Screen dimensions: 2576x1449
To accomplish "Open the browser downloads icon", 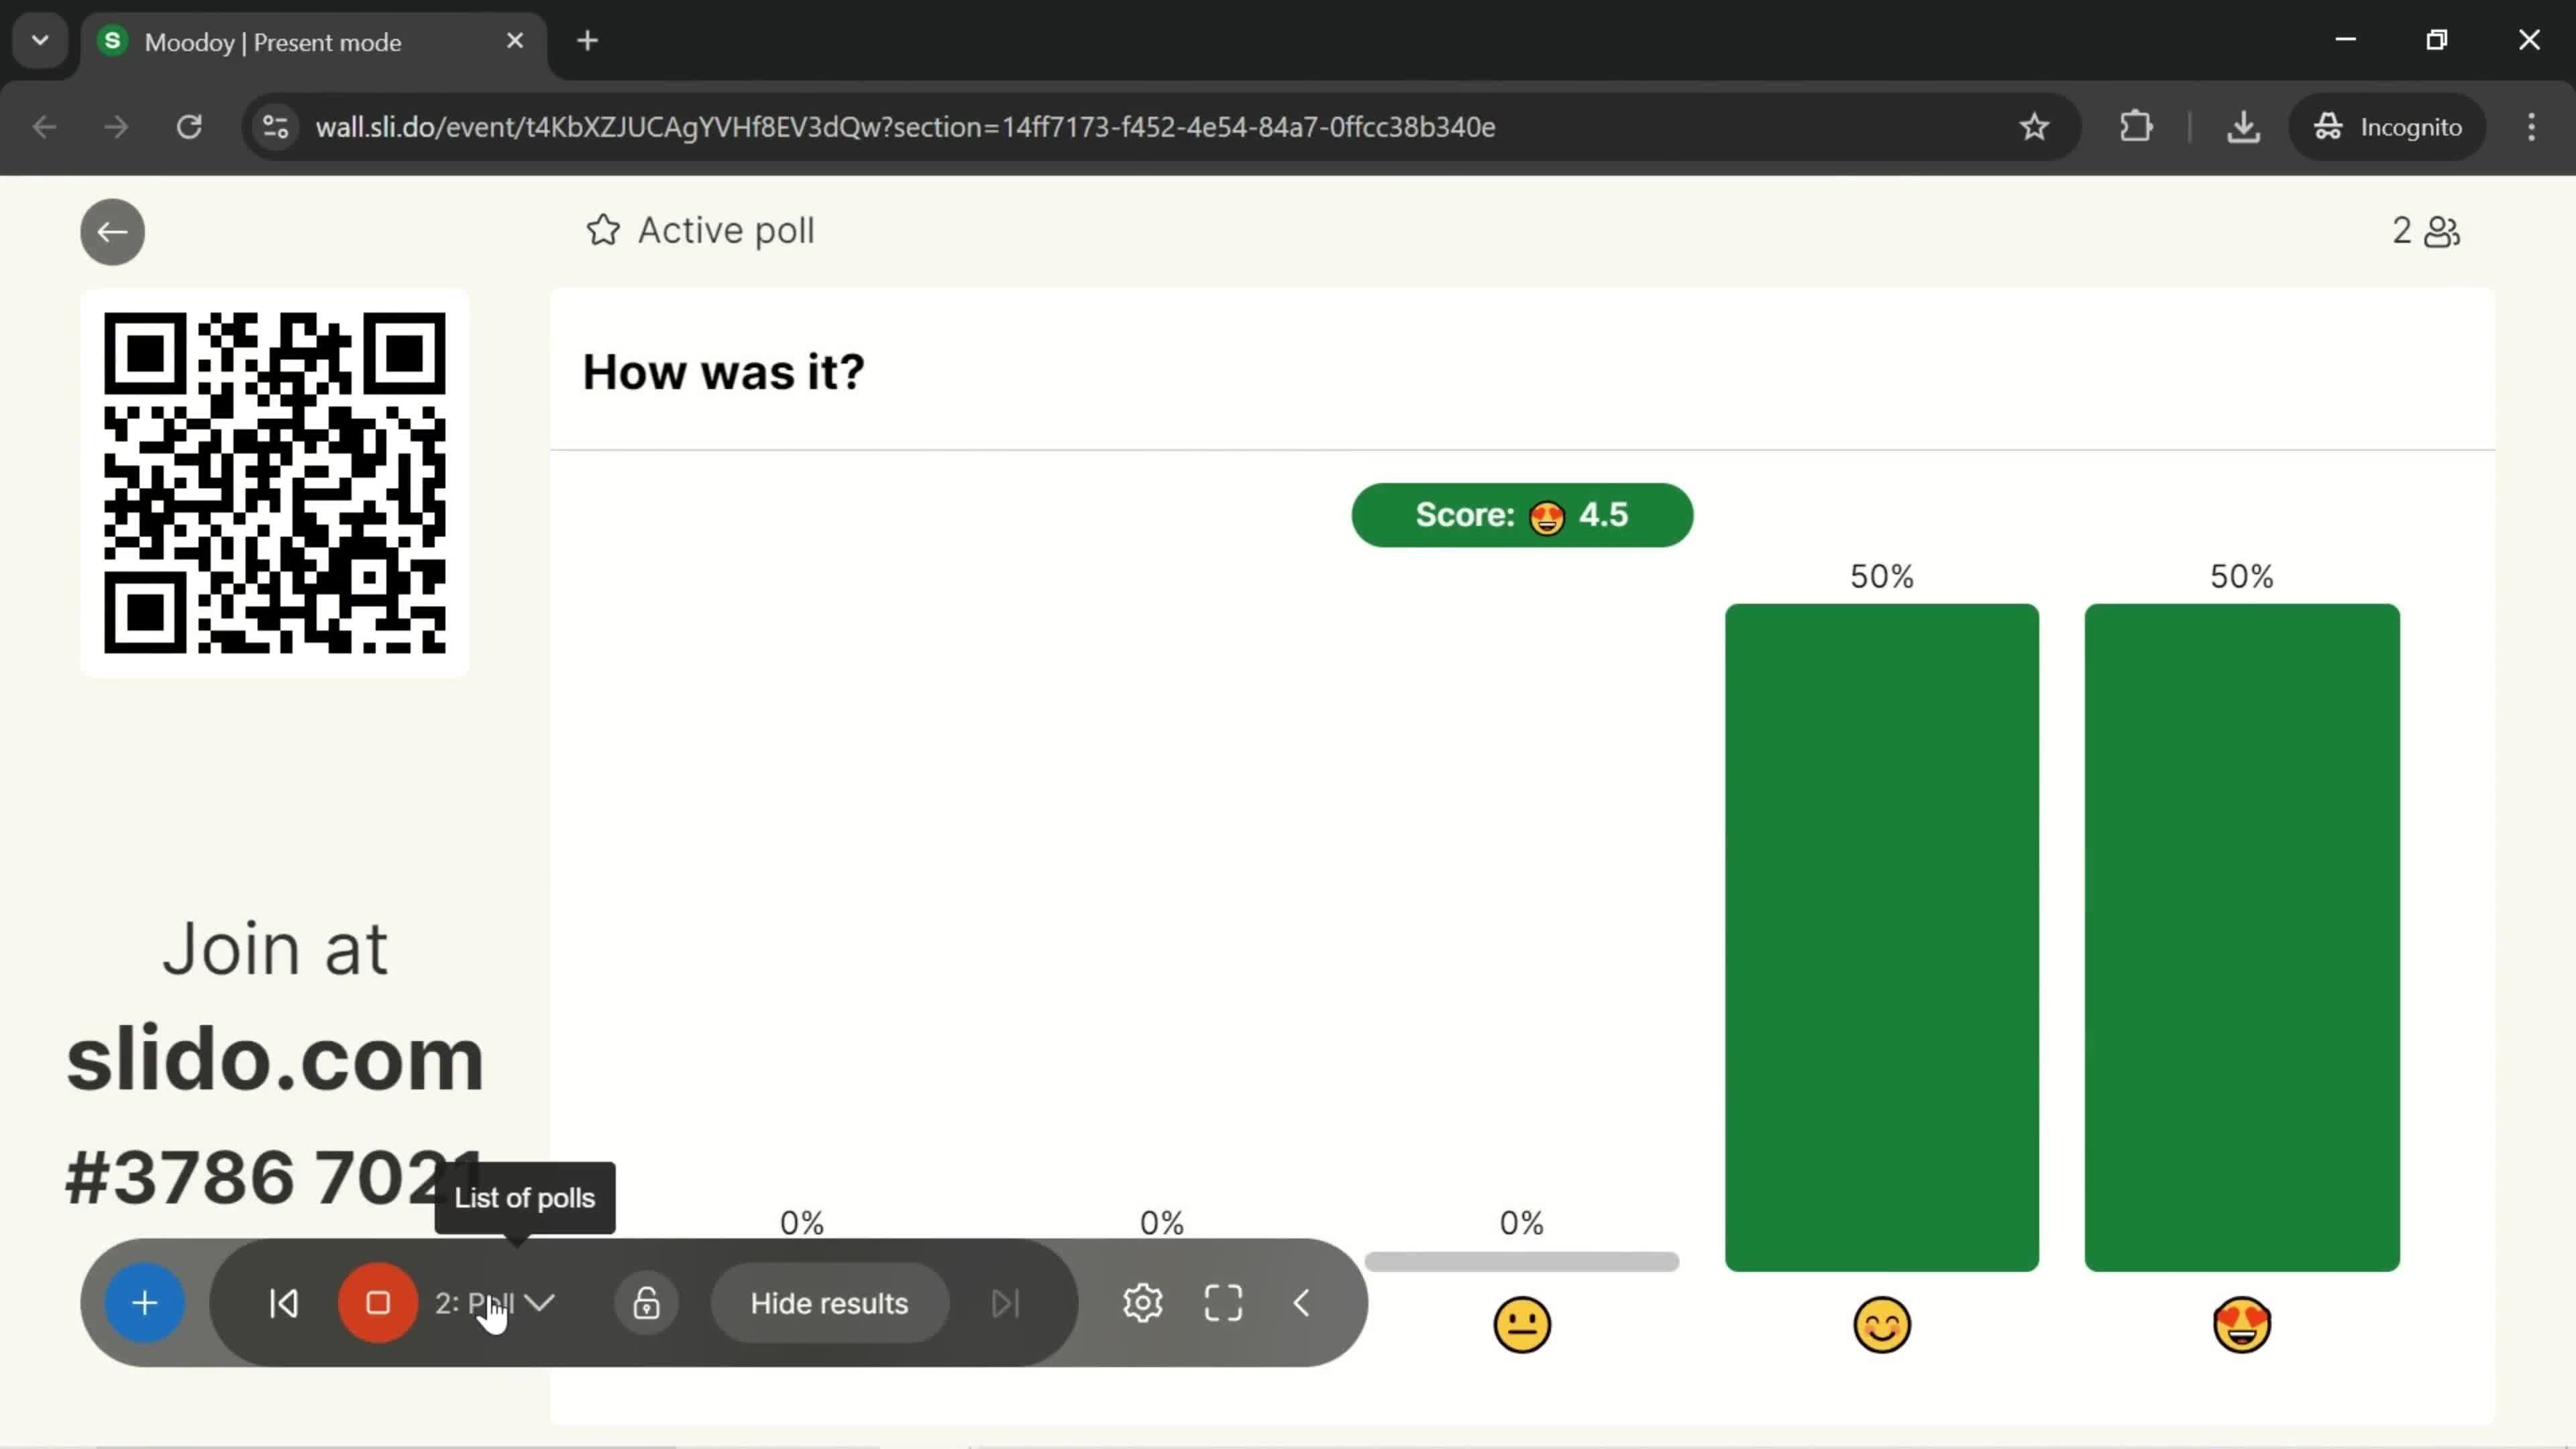I will point(2243,127).
